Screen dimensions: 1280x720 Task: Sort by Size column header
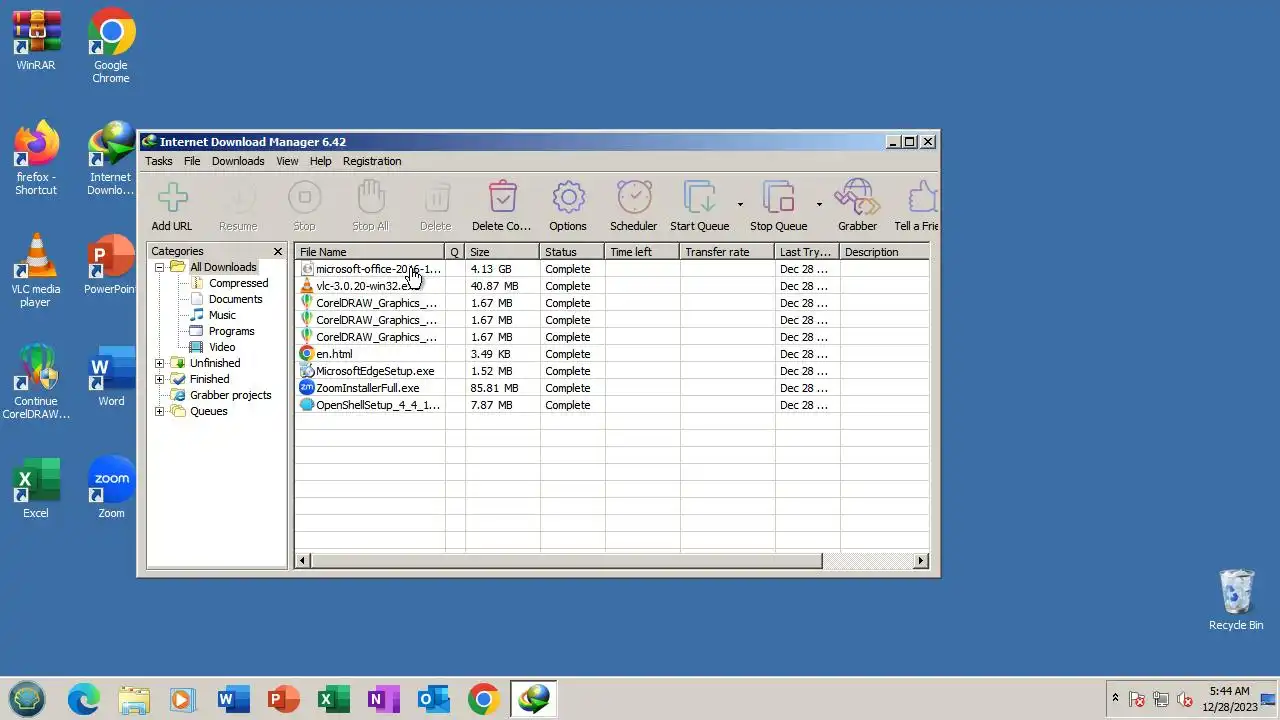(x=502, y=252)
